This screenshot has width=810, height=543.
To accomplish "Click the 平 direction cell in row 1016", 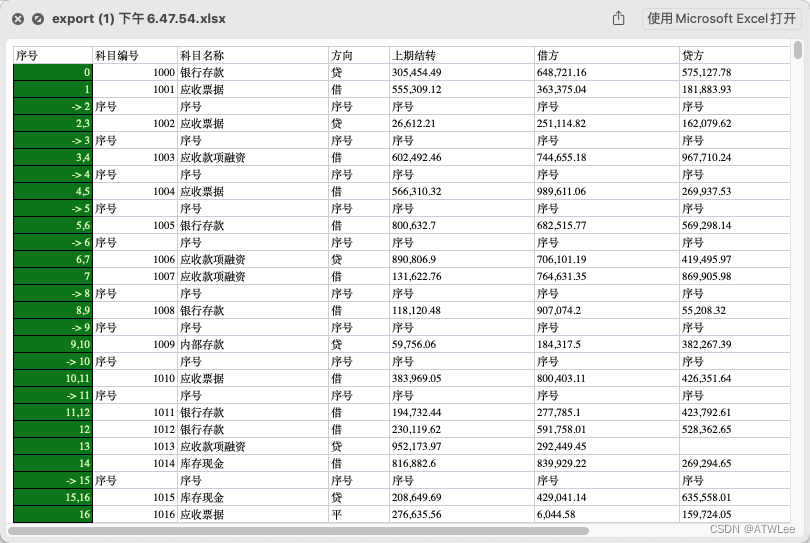I will click(359, 515).
